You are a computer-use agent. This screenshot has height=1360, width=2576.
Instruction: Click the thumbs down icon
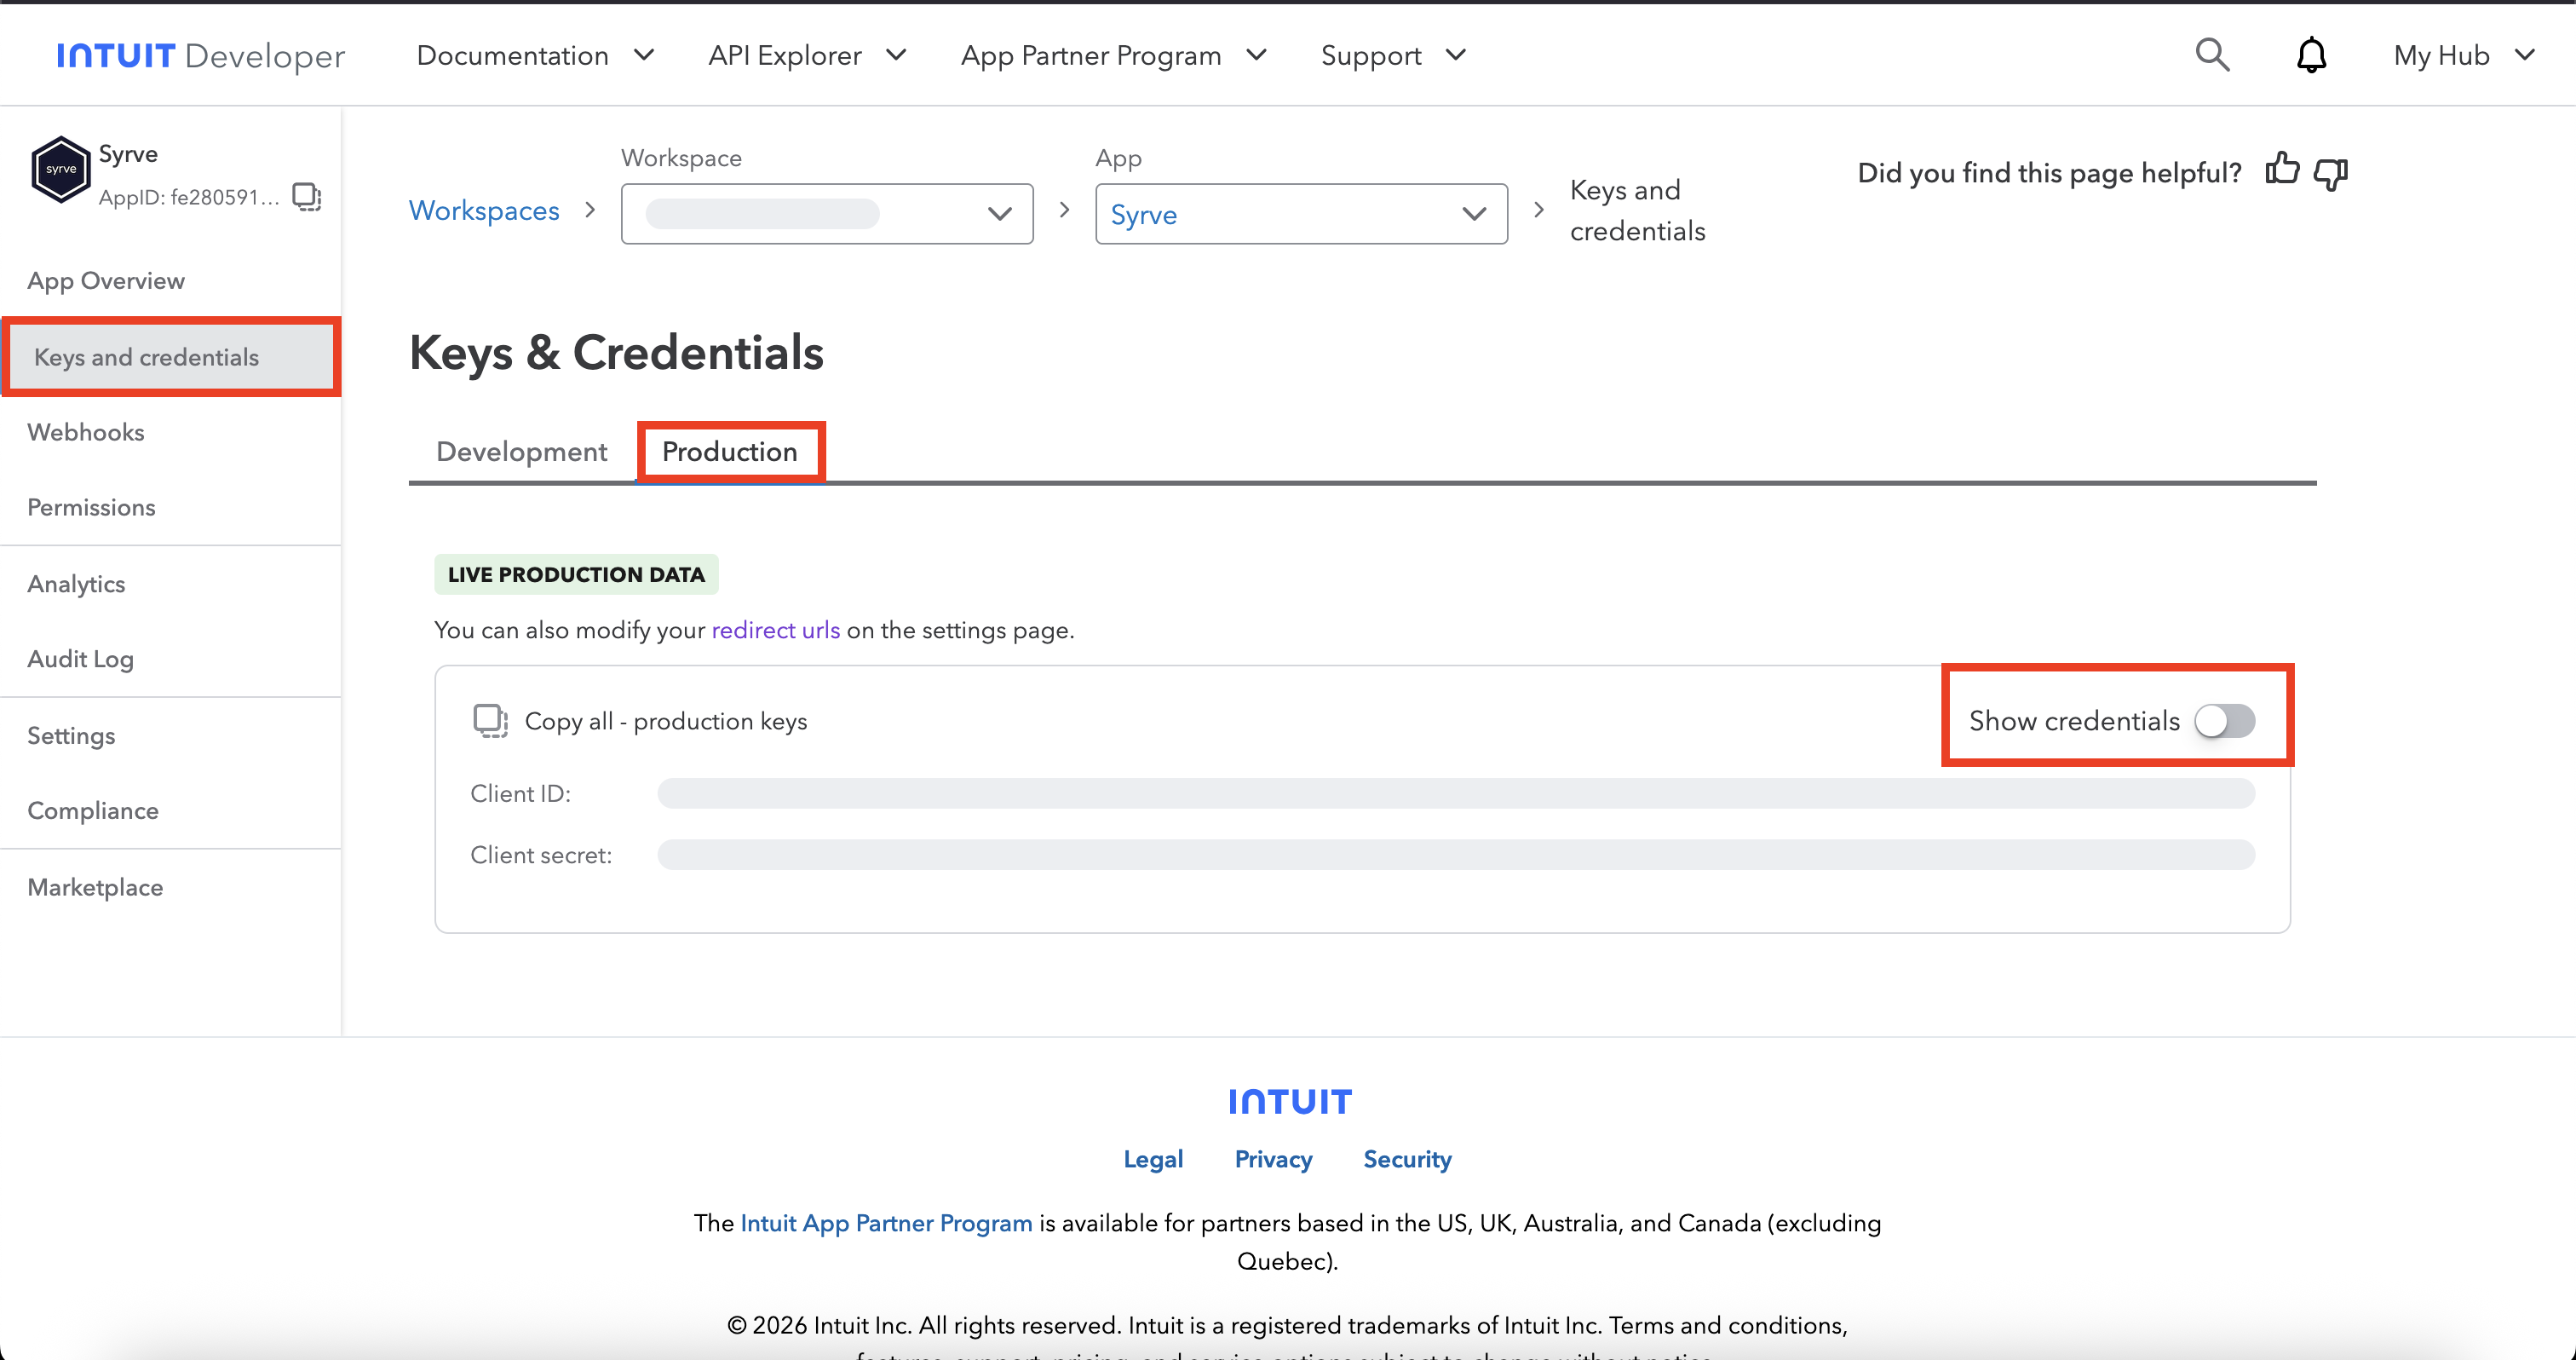[2331, 173]
